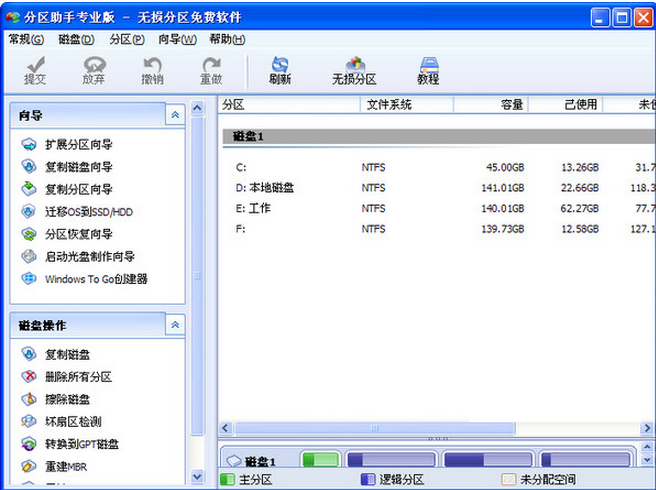The height and width of the screenshot is (490, 656).
Task: Choose 擦除磁盘 operation
Action: coord(56,399)
